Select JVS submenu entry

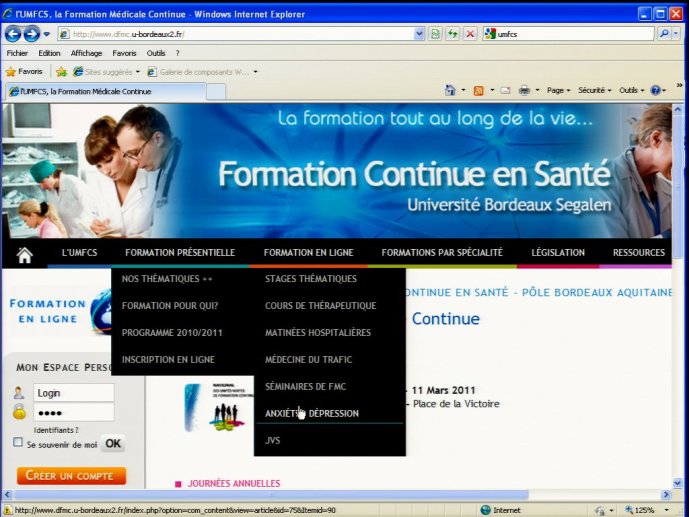tap(272, 440)
